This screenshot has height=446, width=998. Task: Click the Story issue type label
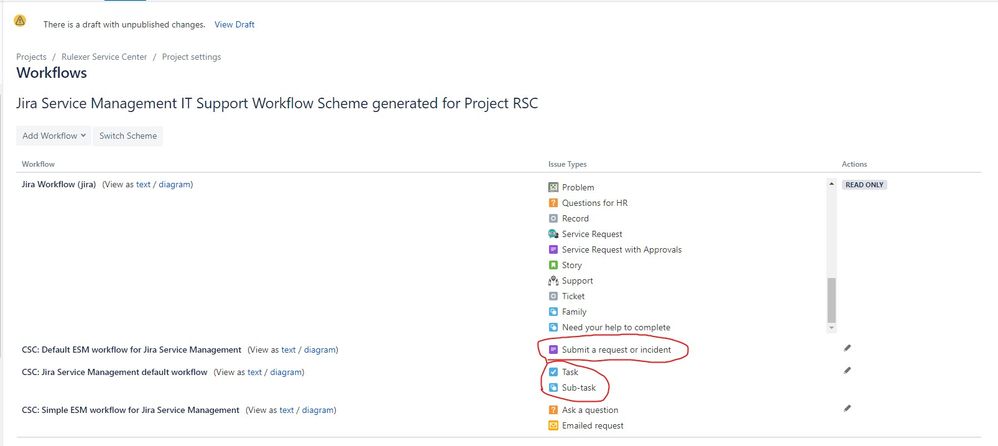572,265
